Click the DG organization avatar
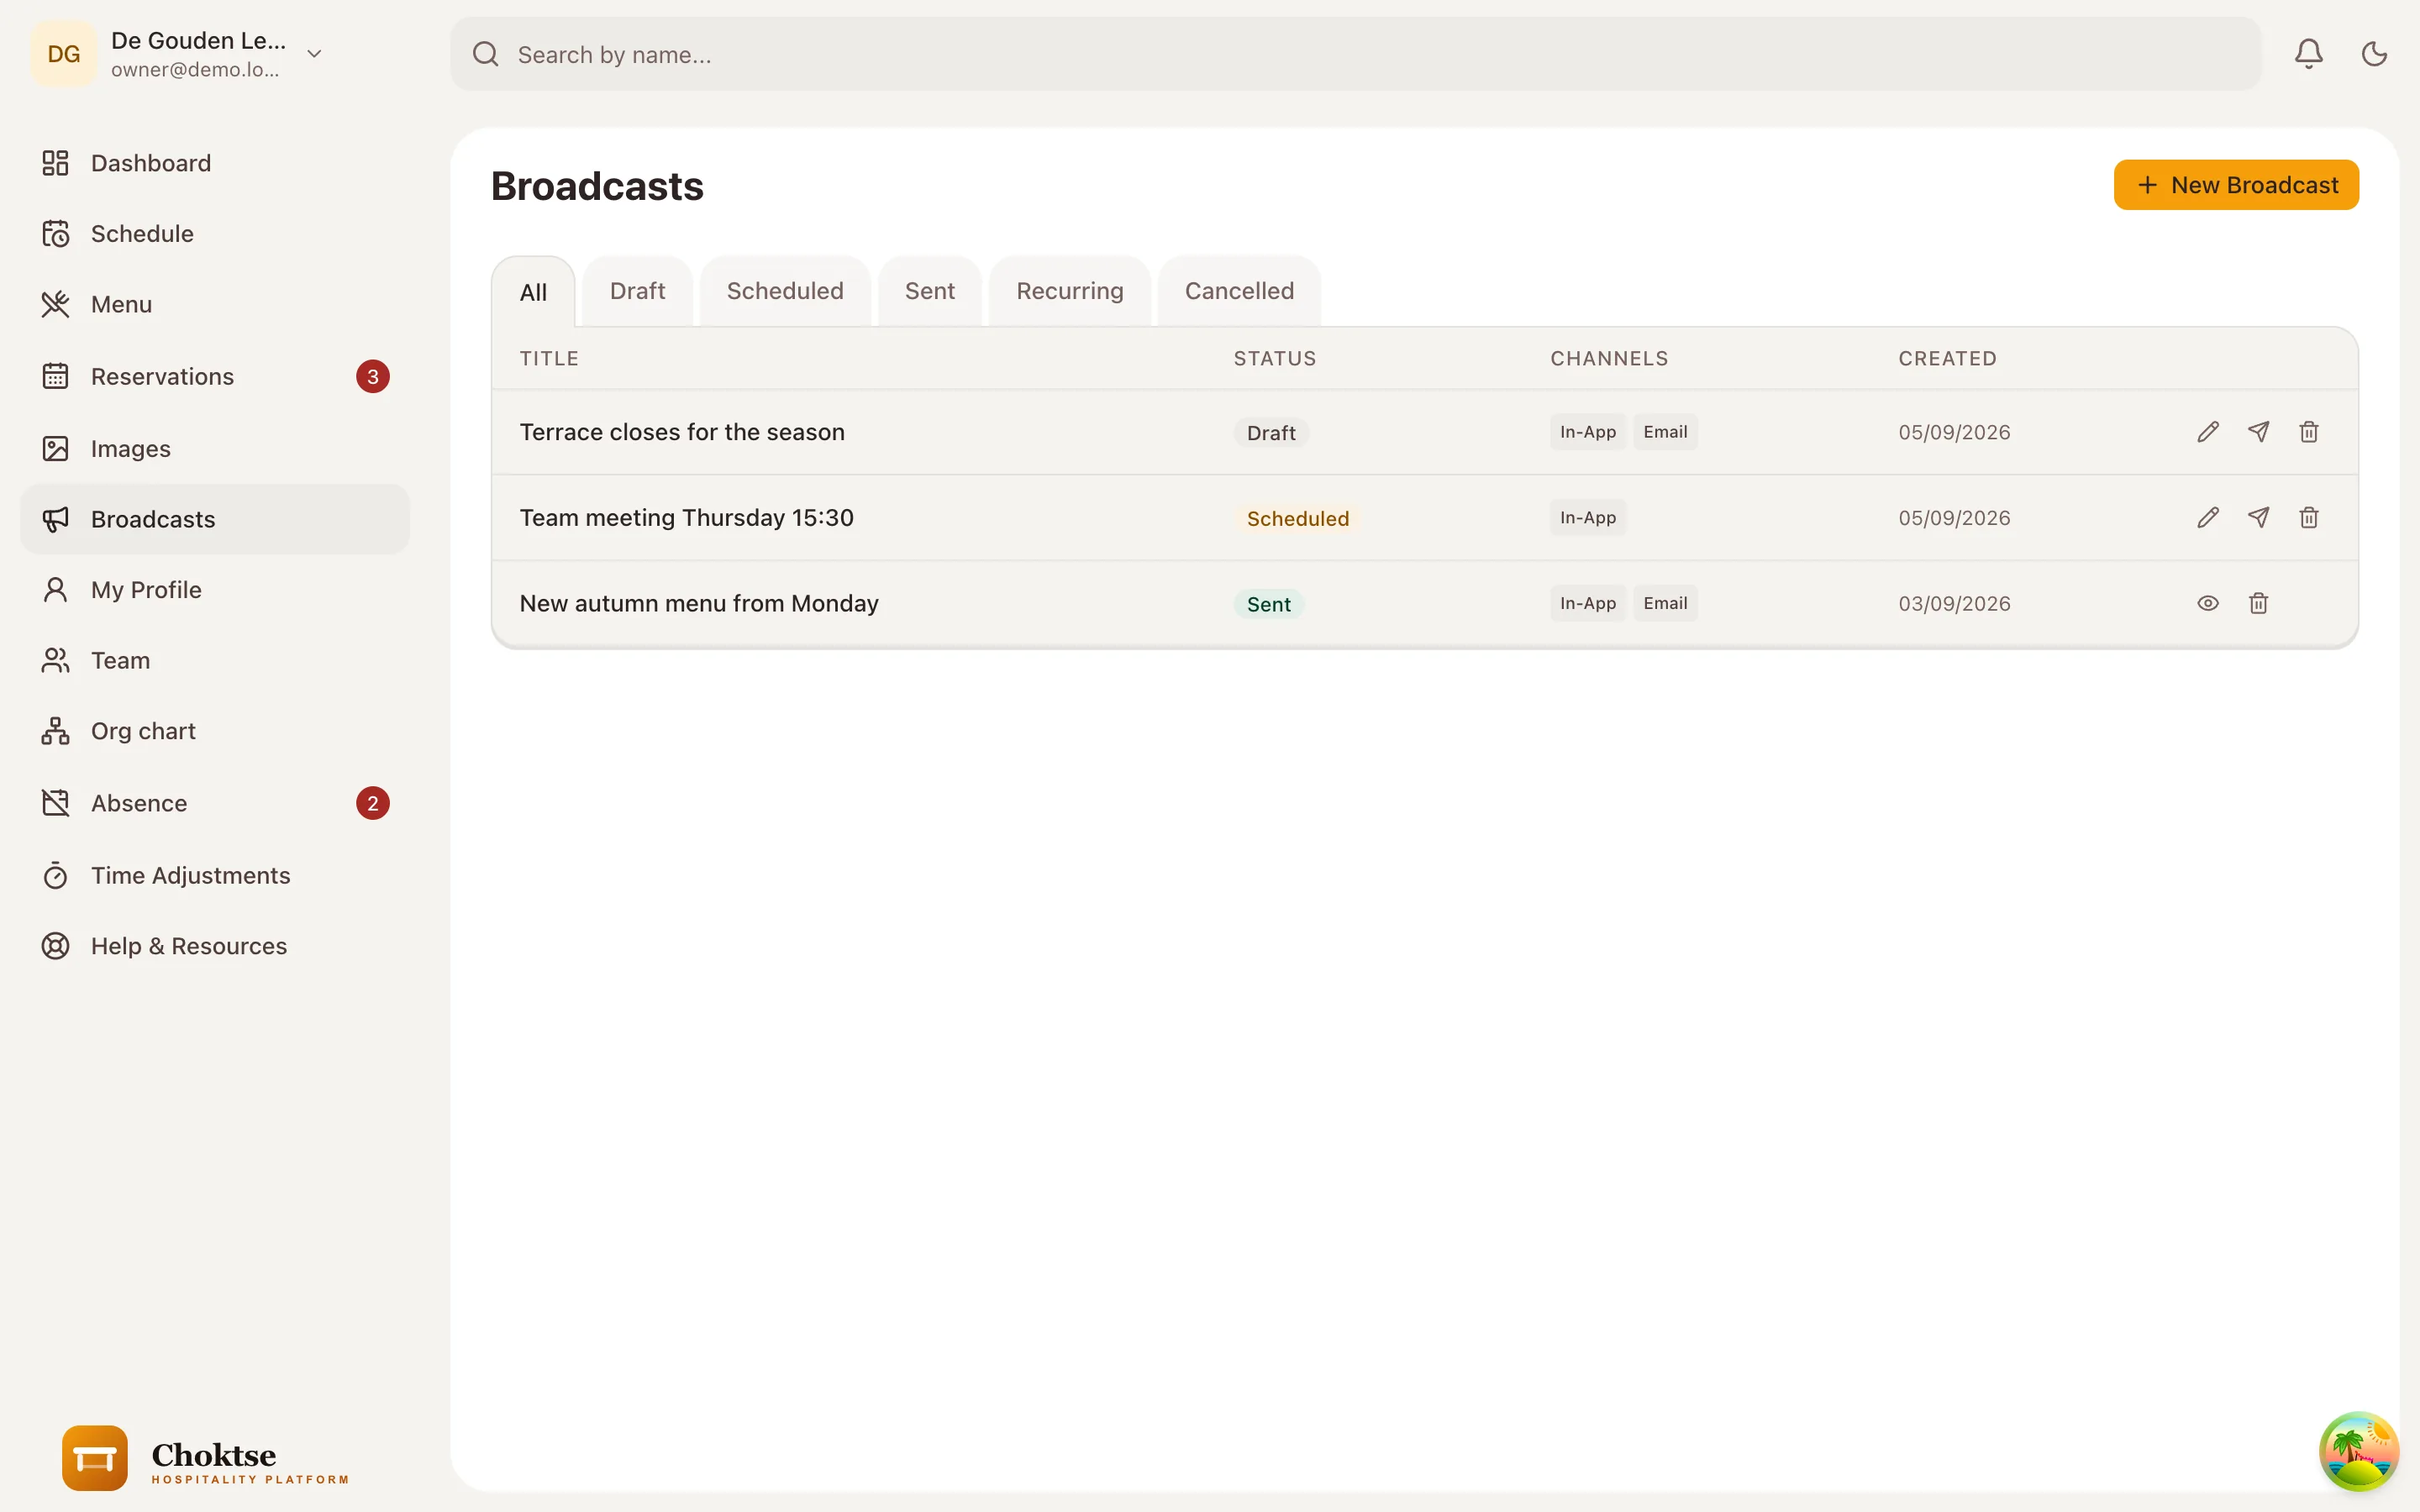The height and width of the screenshot is (1512, 2420). [64, 54]
